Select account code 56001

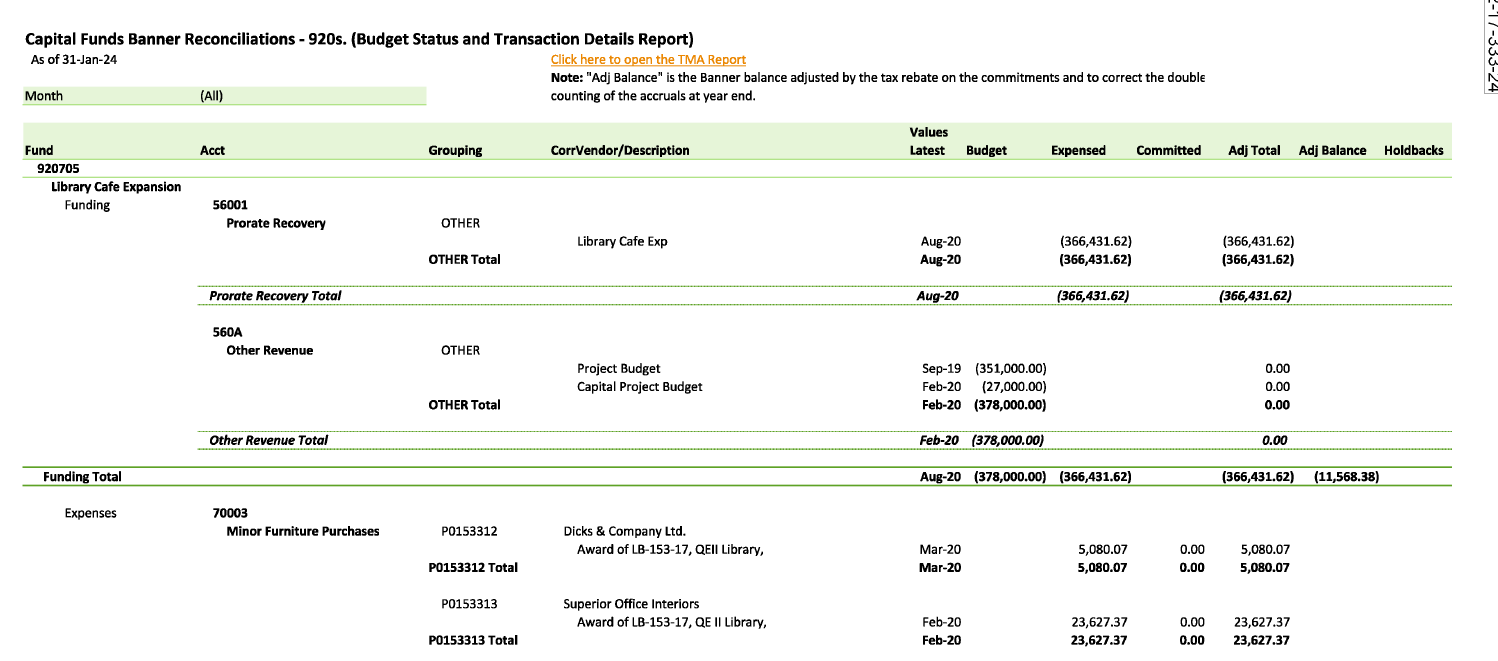(x=230, y=205)
